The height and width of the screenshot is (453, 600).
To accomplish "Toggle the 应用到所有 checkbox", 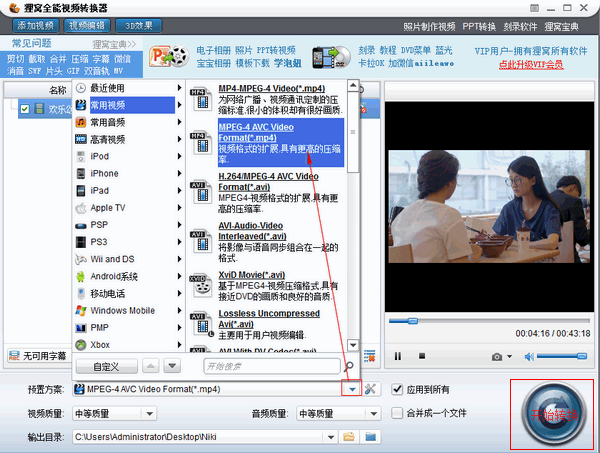I will 397,389.
